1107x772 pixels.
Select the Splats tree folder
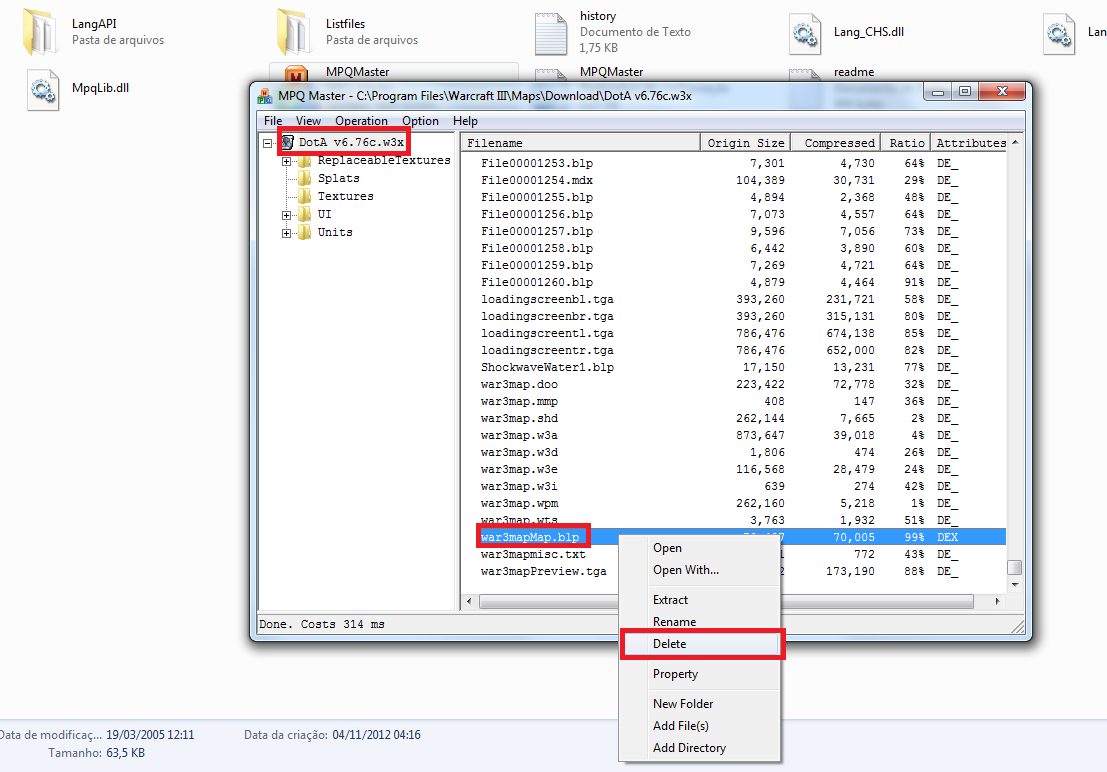[x=338, y=179]
